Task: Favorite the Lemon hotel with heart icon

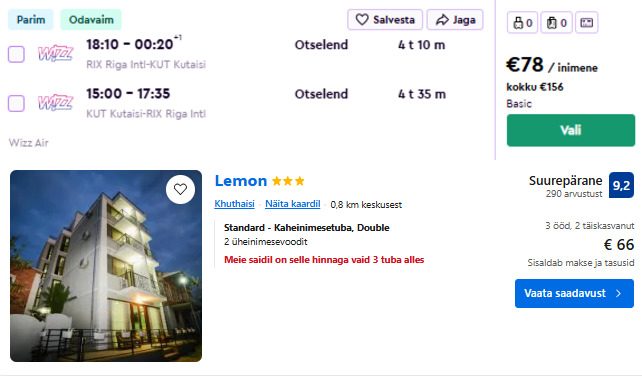Action: 180,189
